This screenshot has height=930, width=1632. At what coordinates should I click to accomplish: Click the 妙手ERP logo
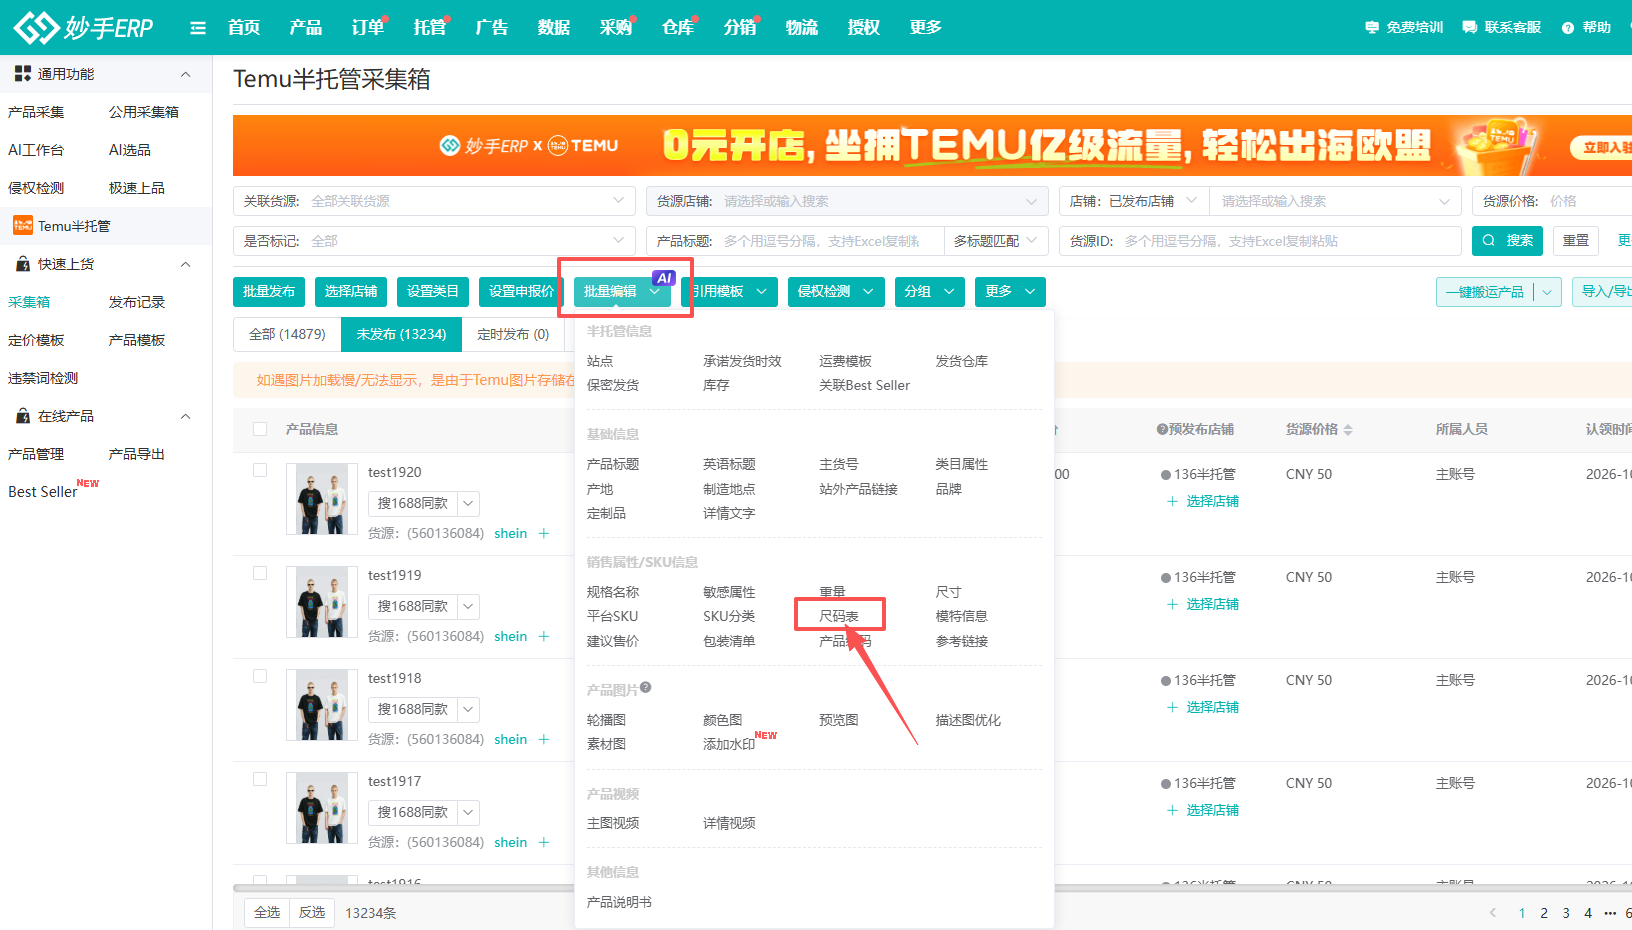pos(83,27)
